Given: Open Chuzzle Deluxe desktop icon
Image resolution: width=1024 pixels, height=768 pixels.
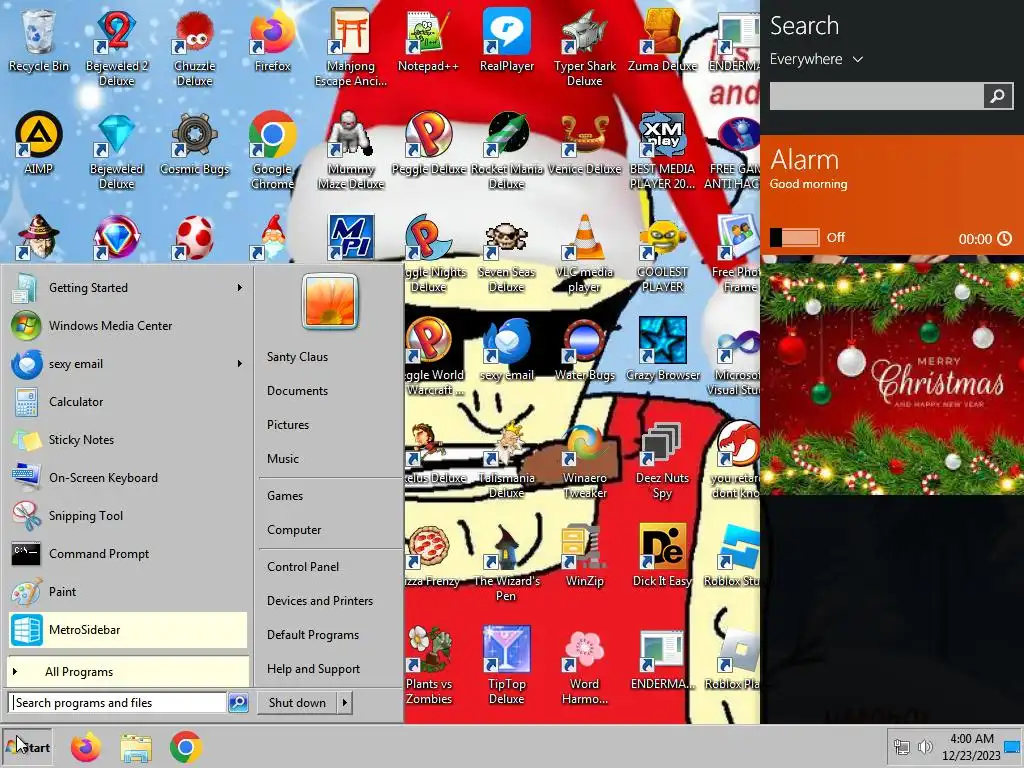Looking at the screenshot, I should pyautogui.click(x=195, y=48).
